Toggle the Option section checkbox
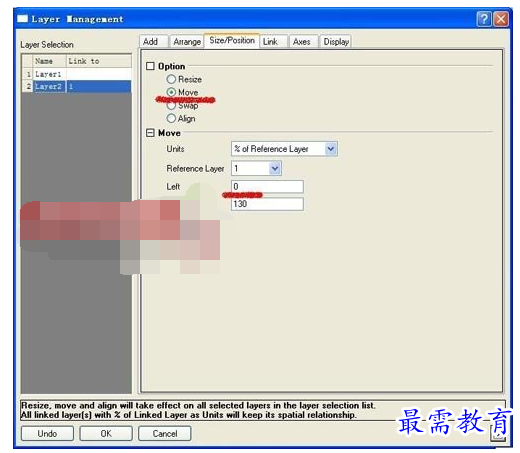 [150, 66]
